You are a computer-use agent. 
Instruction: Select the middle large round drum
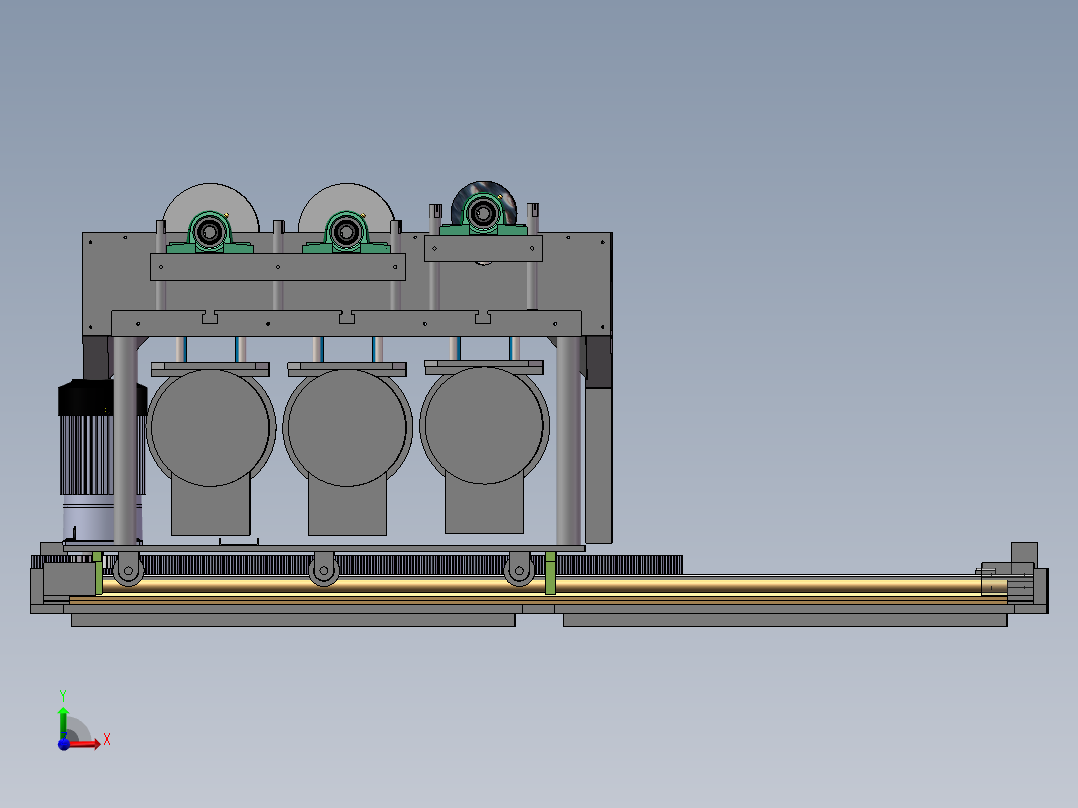point(347,428)
